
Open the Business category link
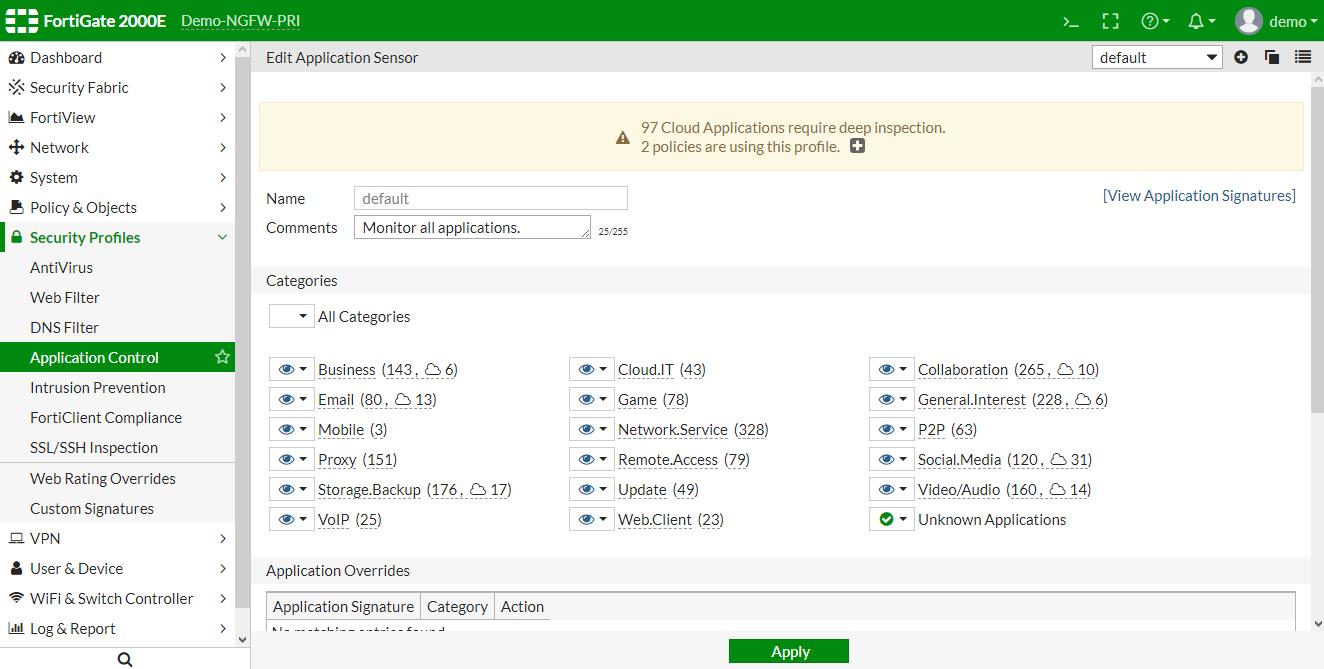coord(347,369)
